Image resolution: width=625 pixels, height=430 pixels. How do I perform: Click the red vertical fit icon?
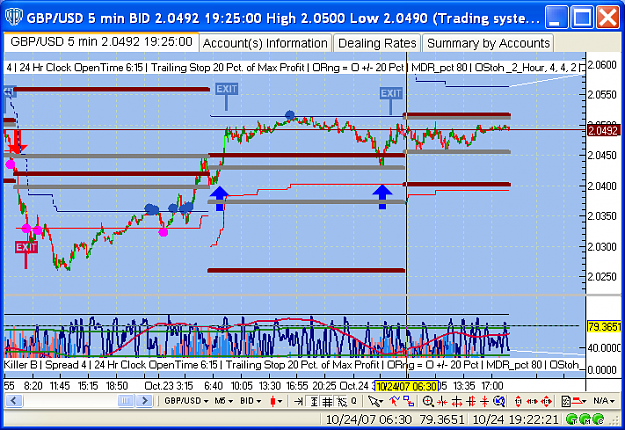[x=518, y=401]
